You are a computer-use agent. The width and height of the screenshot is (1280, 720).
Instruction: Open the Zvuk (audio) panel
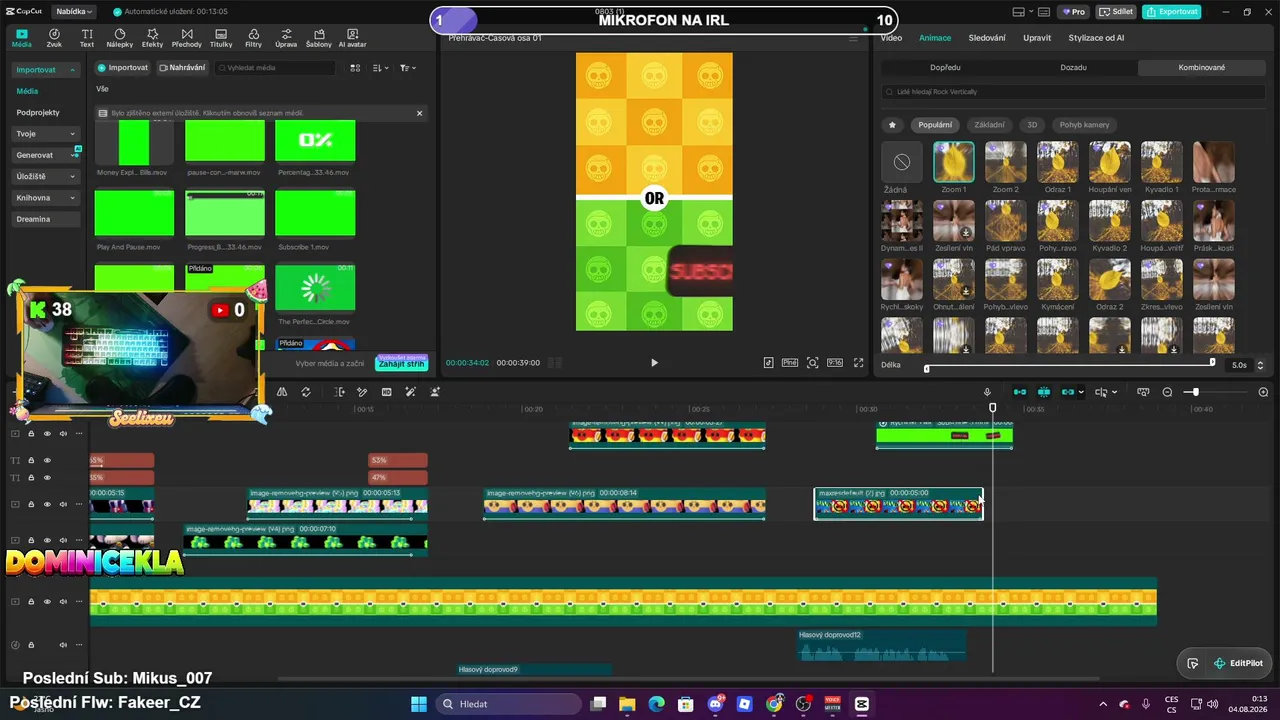(54, 38)
